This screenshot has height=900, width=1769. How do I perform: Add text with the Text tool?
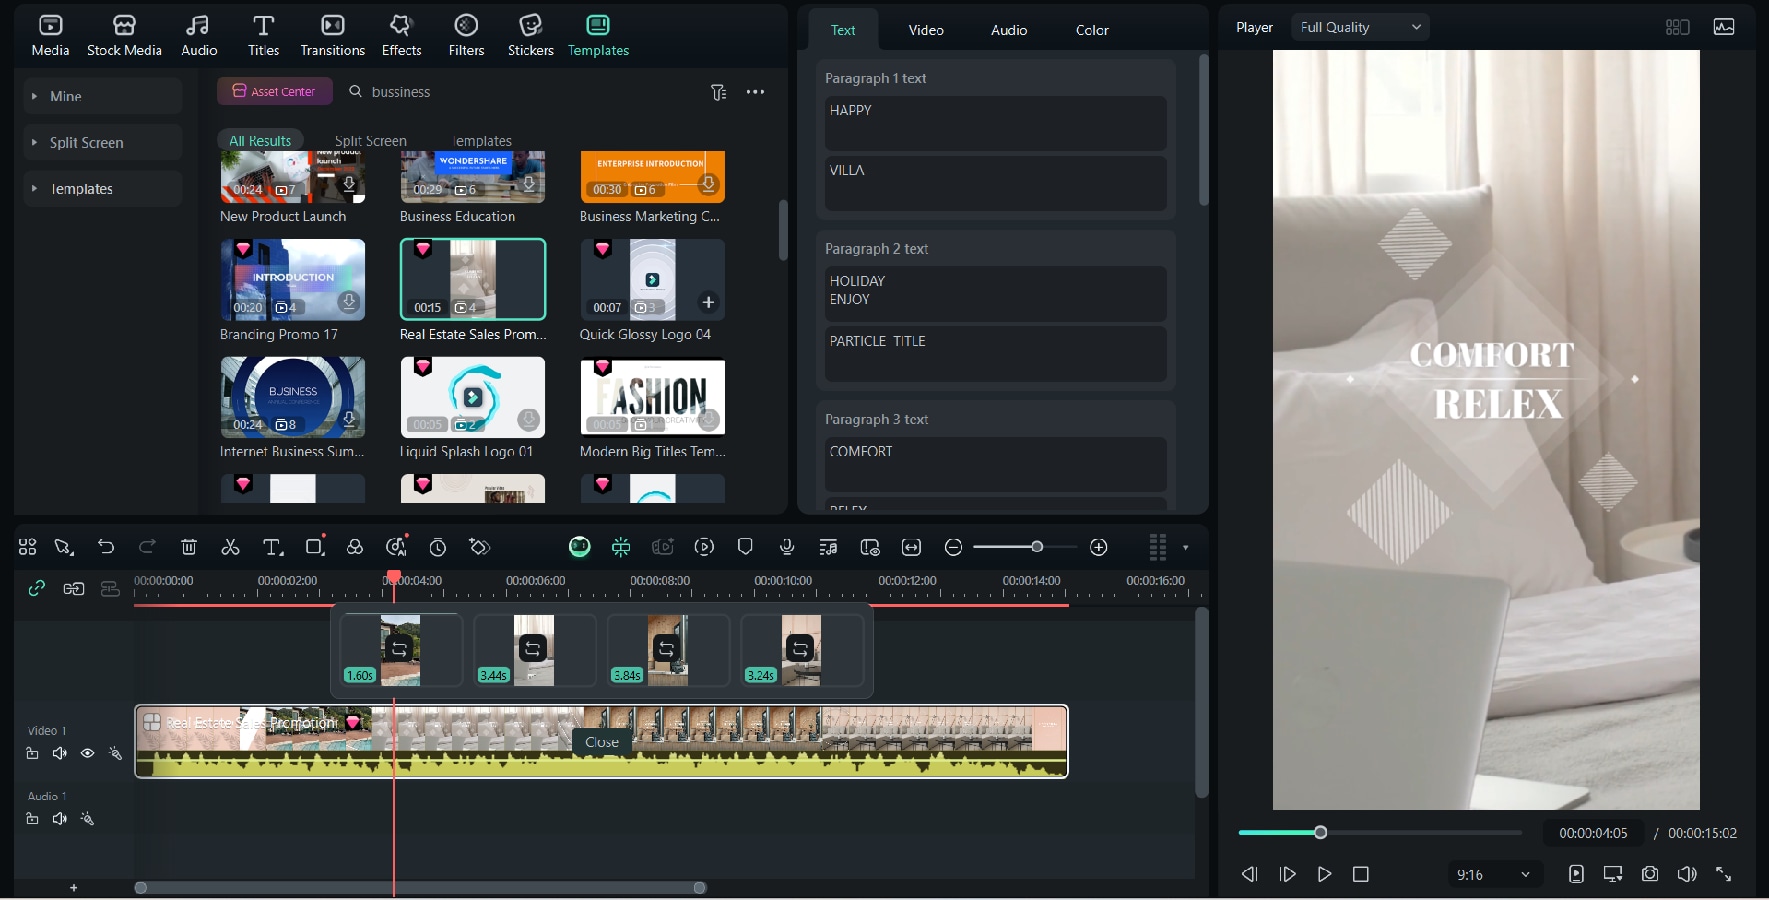[x=272, y=547]
